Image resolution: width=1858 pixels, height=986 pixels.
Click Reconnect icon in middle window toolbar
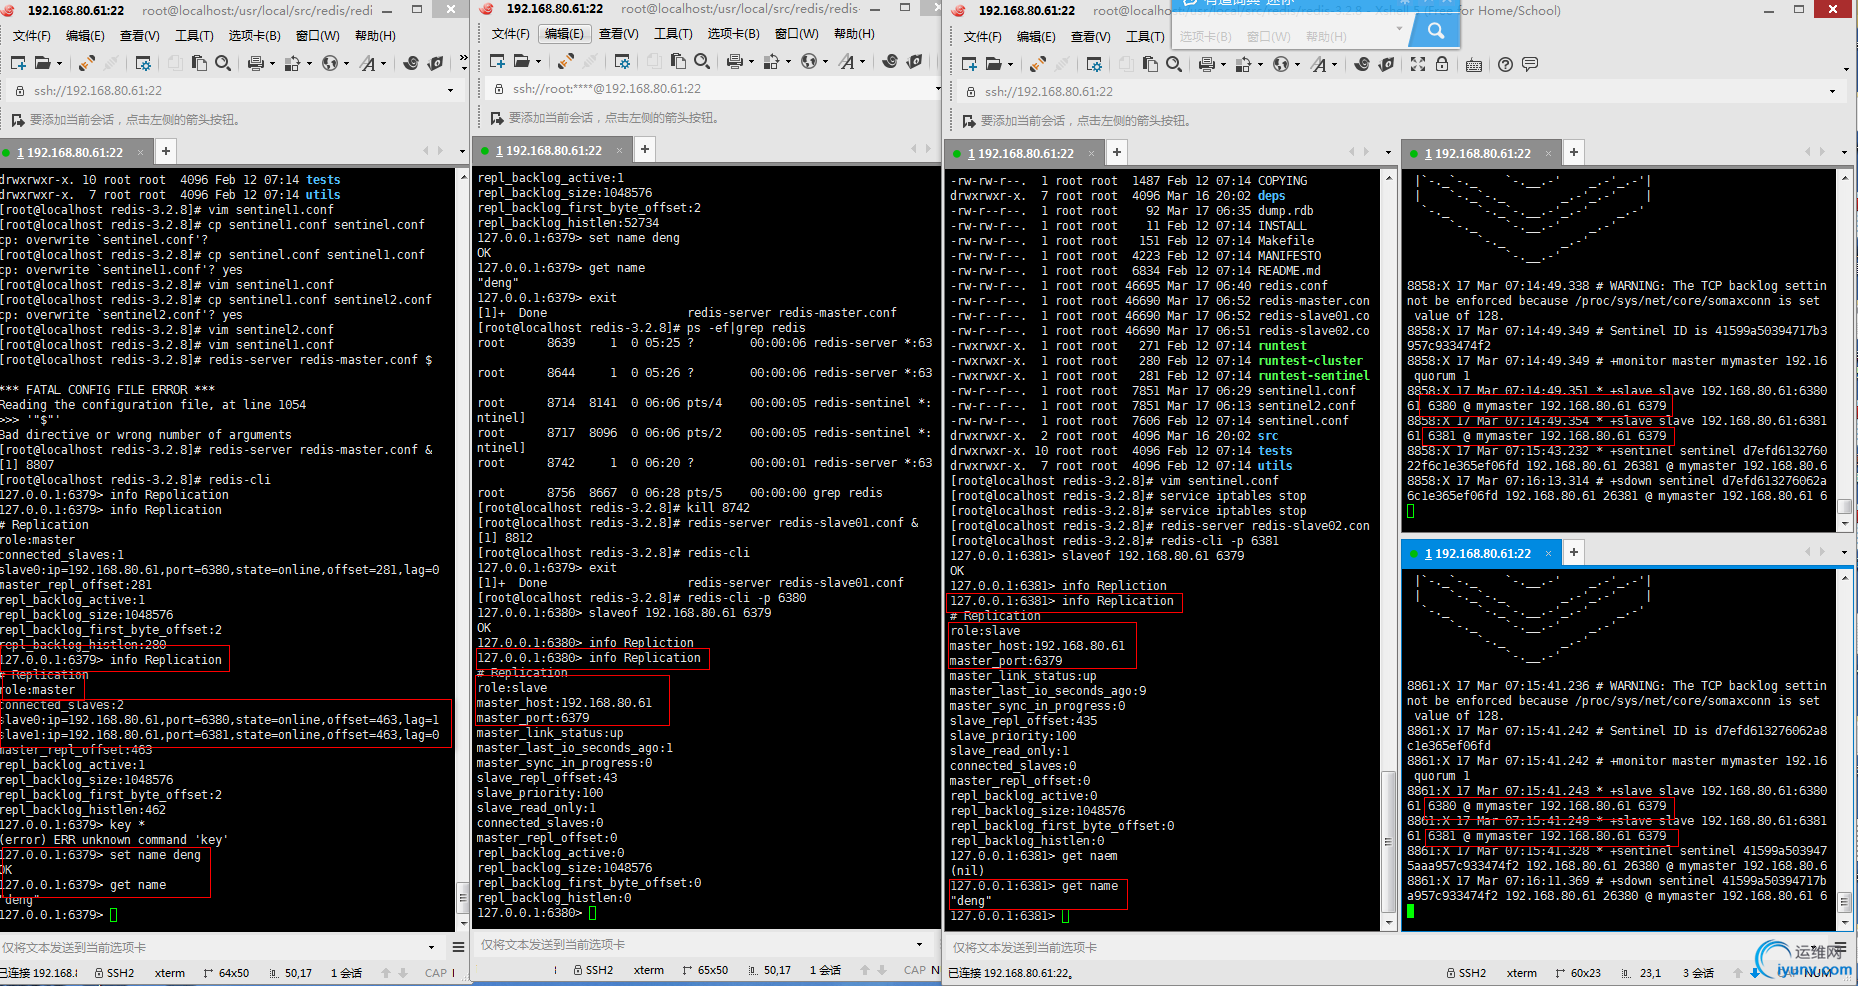(x=566, y=61)
